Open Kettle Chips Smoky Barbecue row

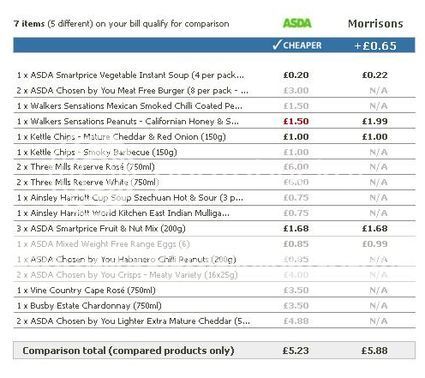tap(214, 152)
